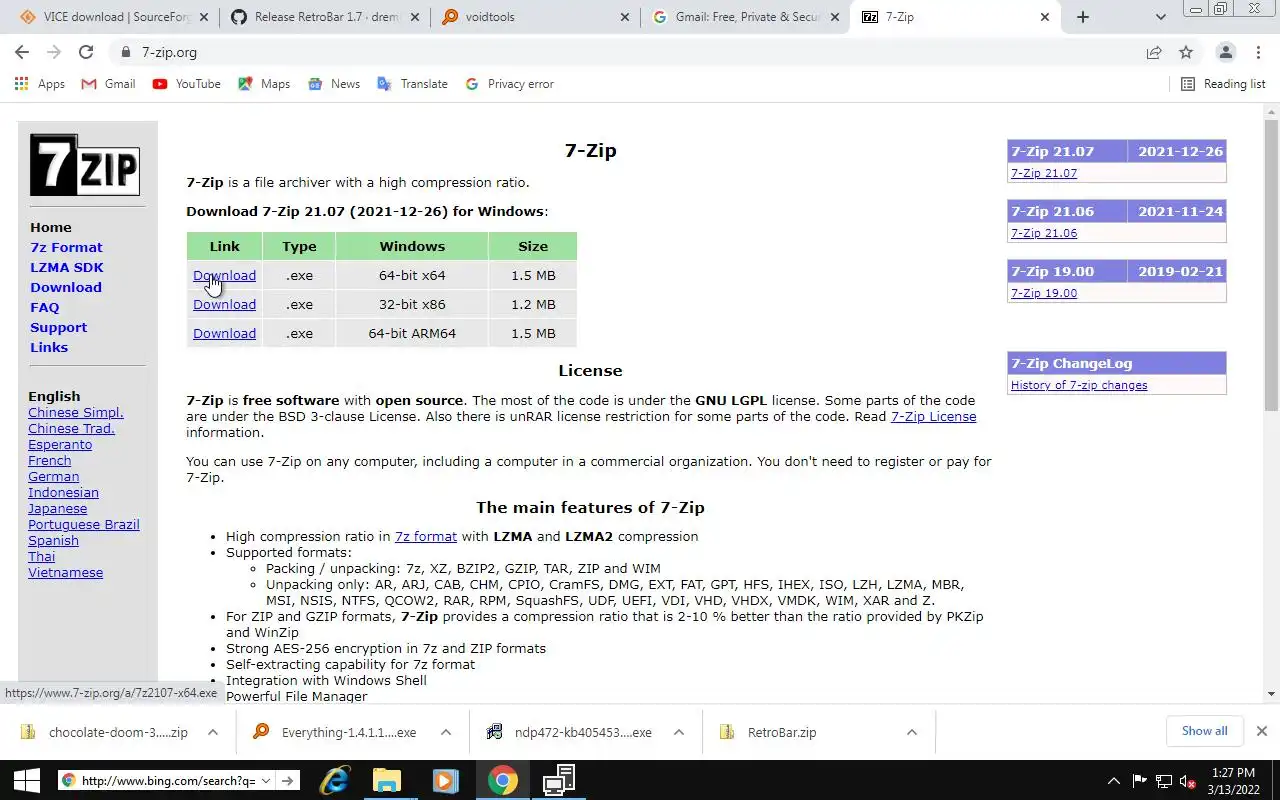Open Translate bookmark
1280x800 pixels.
(x=412, y=84)
